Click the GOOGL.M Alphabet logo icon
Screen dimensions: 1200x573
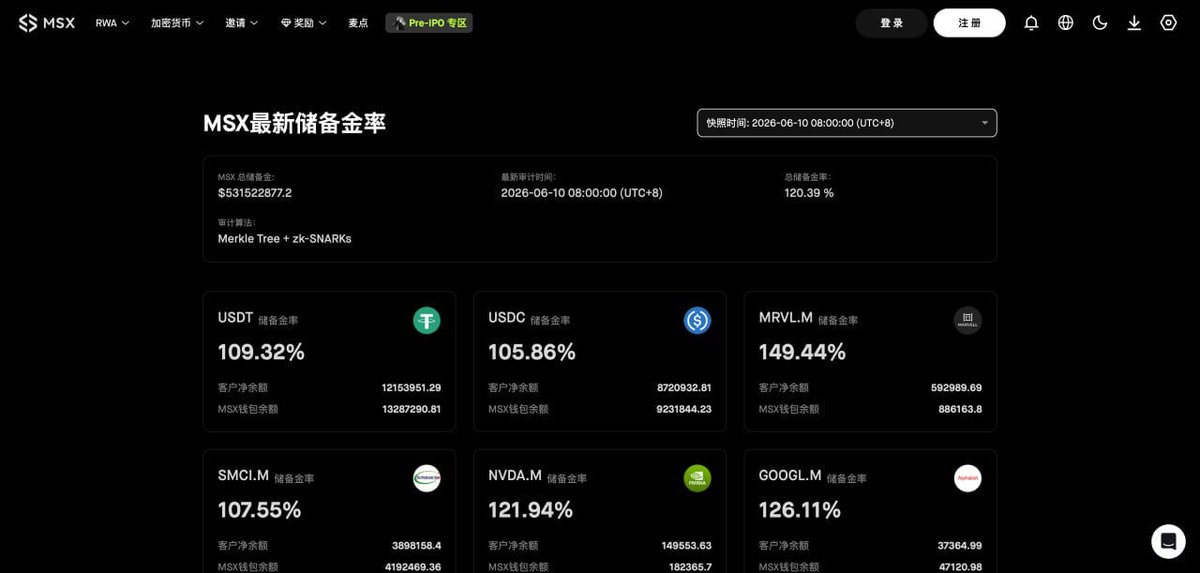coord(967,478)
